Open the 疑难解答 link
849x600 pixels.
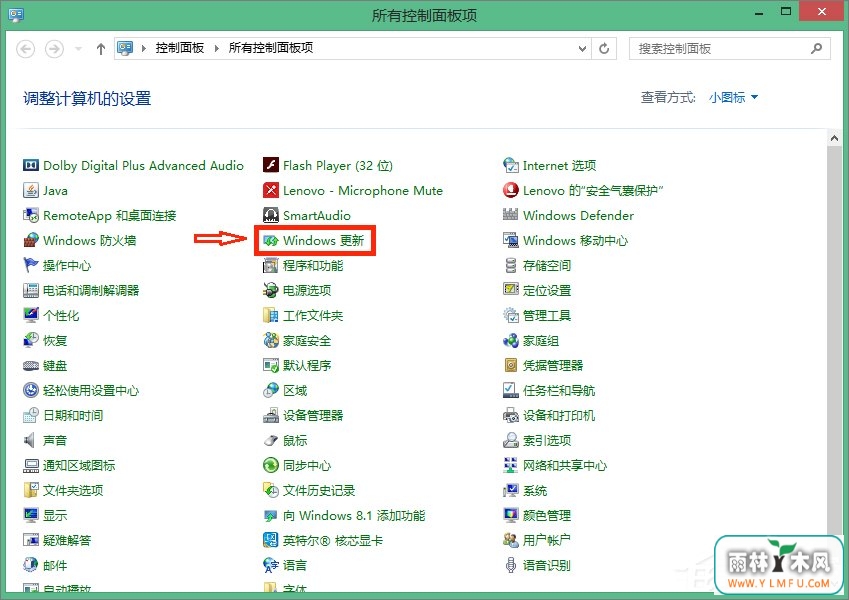click(x=67, y=540)
